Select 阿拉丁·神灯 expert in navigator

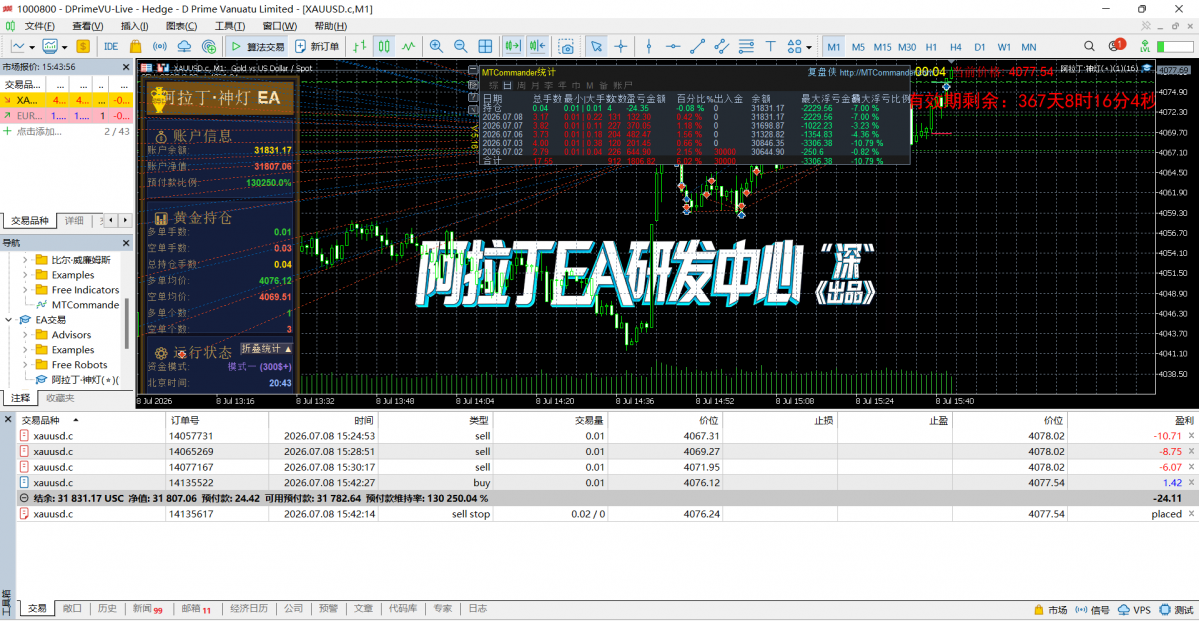point(86,380)
